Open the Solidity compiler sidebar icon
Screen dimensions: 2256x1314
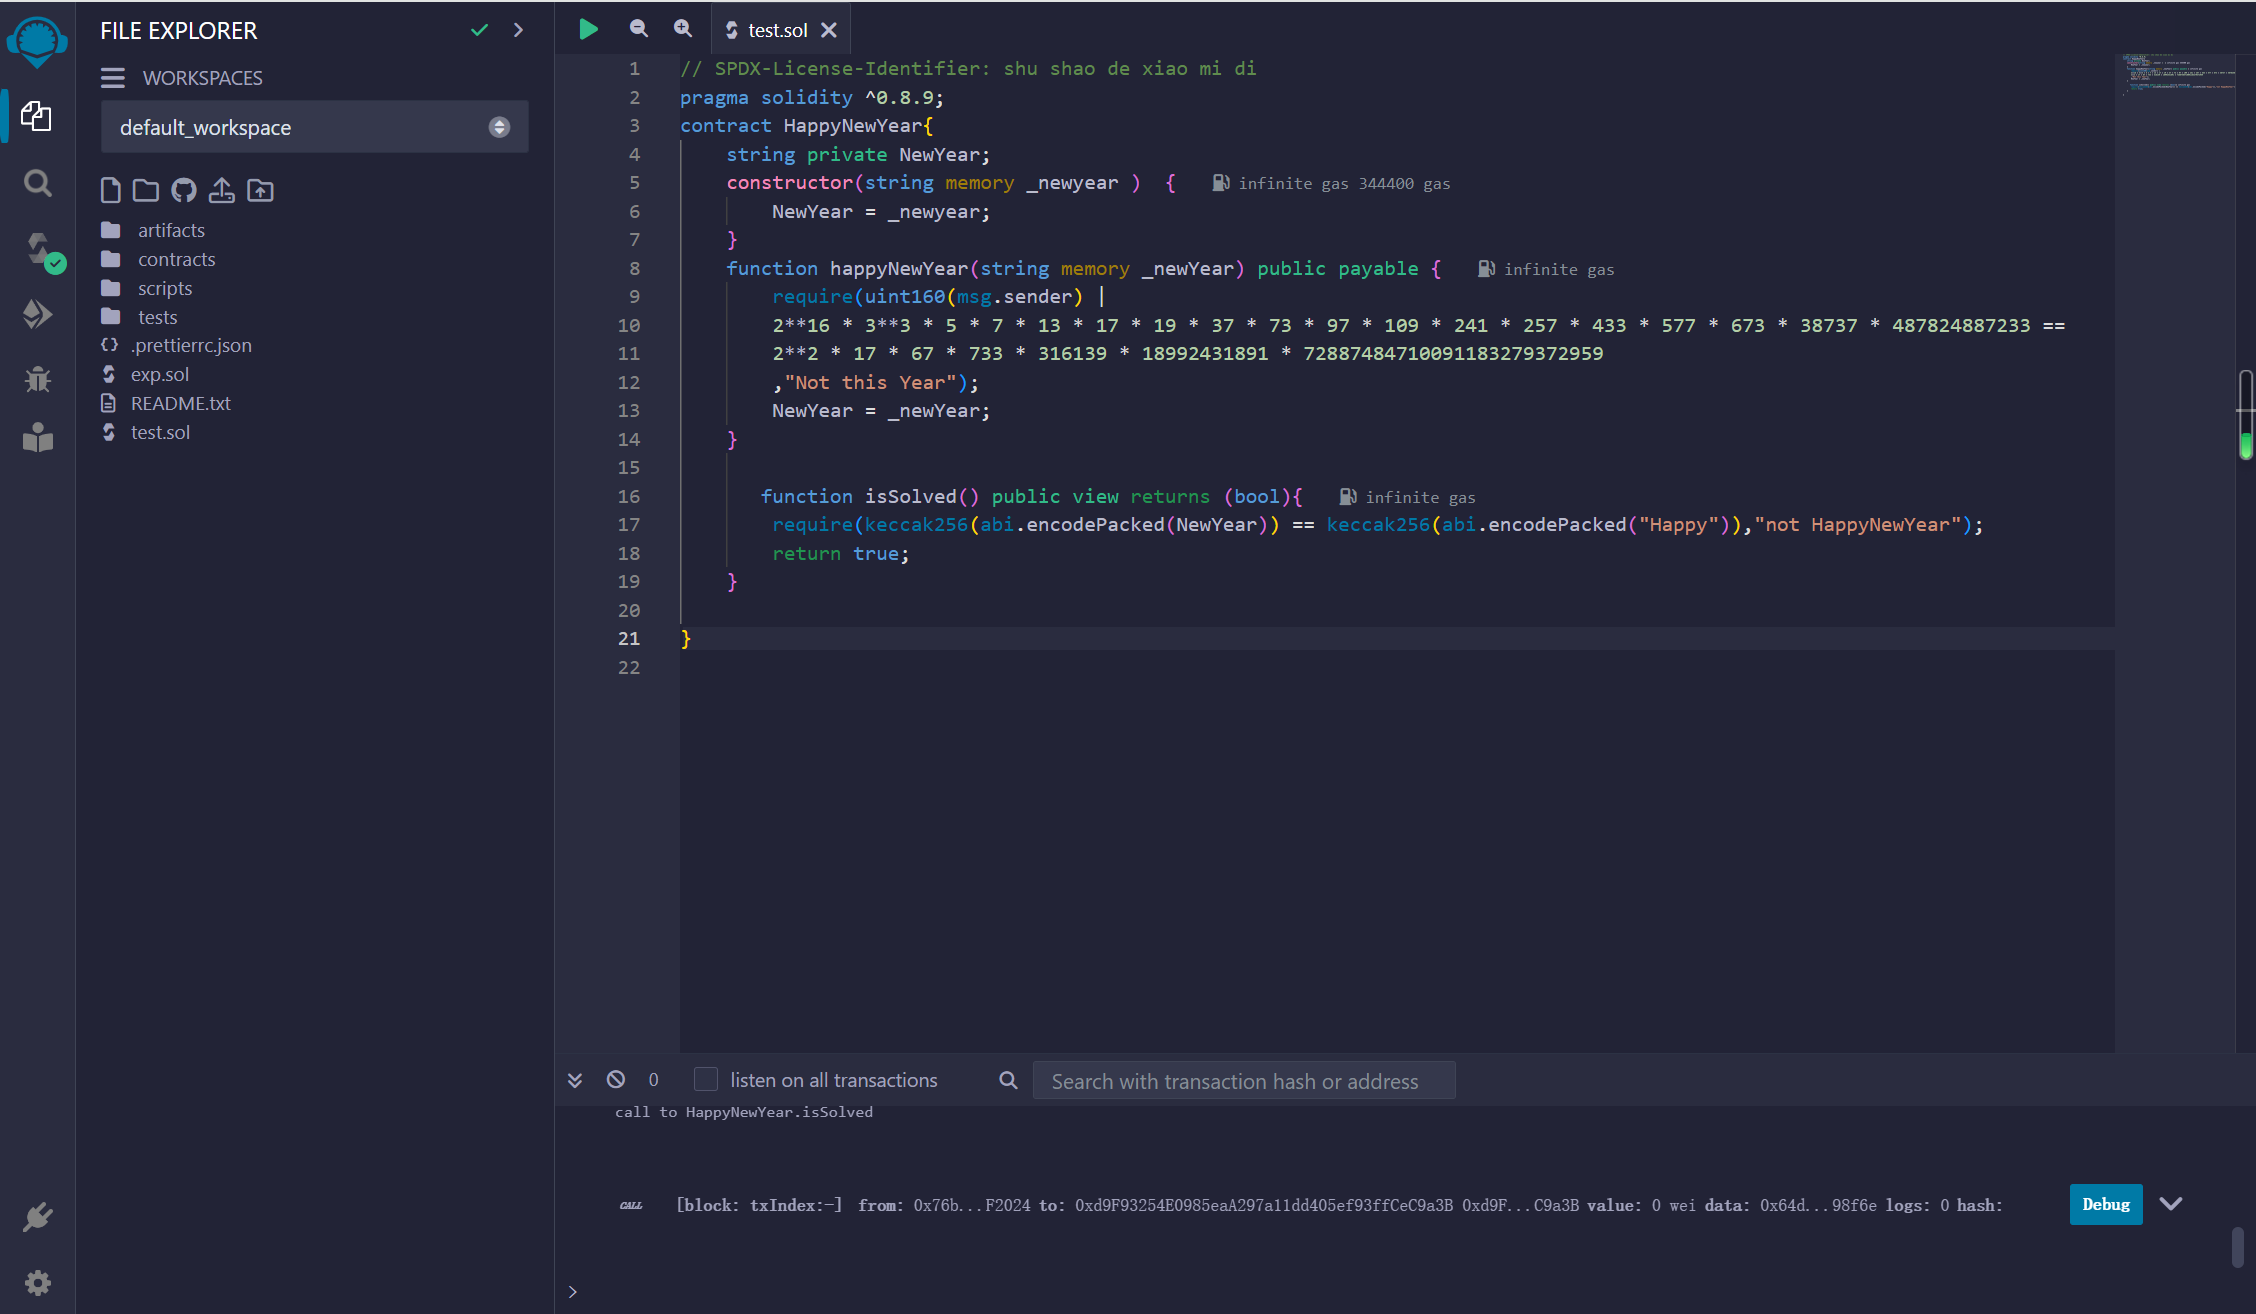tap(38, 249)
